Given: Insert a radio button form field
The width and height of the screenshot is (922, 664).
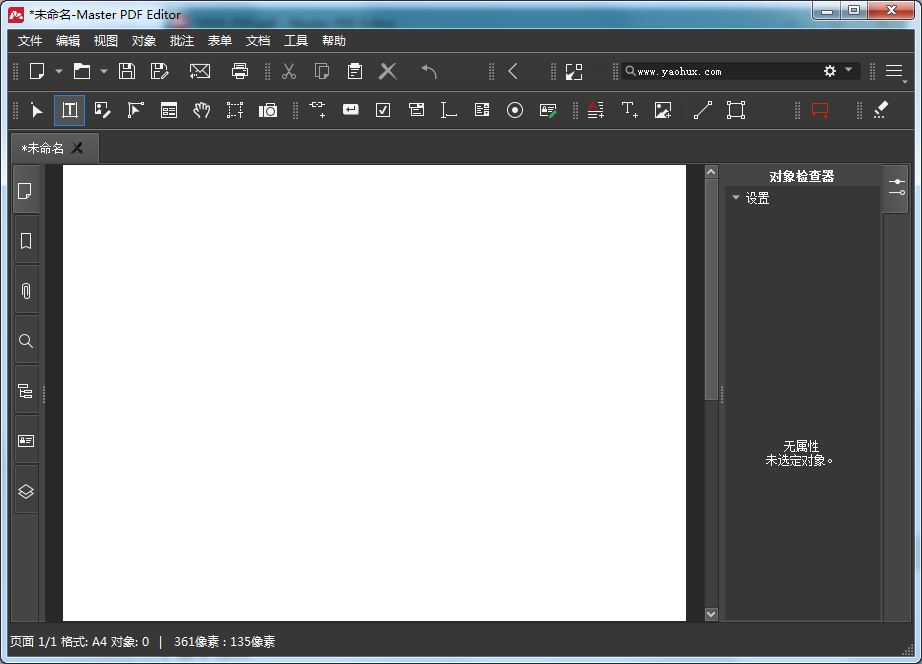Looking at the screenshot, I should tap(515, 110).
